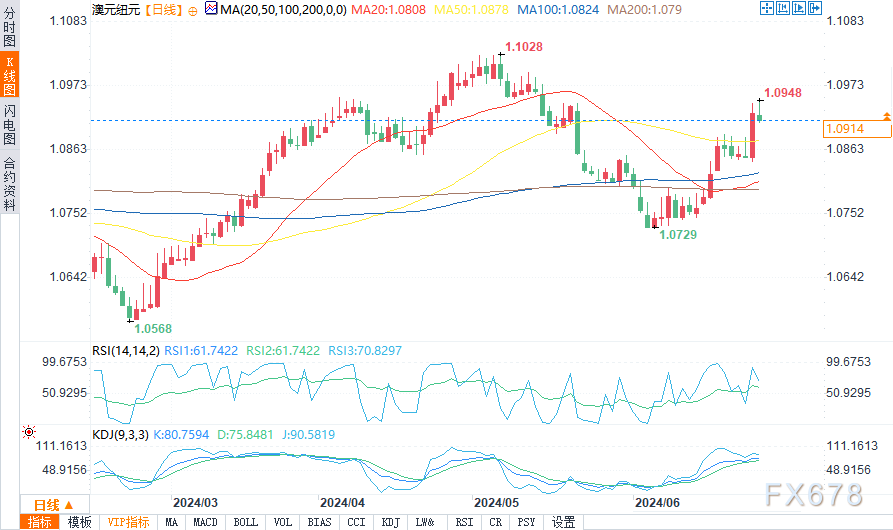Click the J:90.5819 value
The image size is (893, 530).
308,435
